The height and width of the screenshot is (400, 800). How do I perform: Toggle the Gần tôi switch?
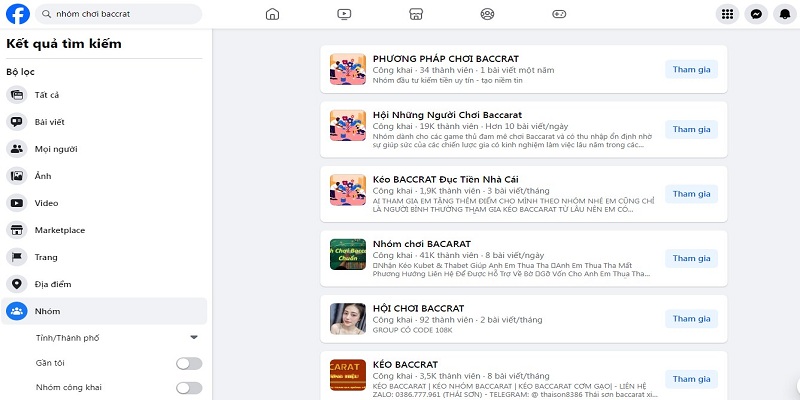point(189,363)
